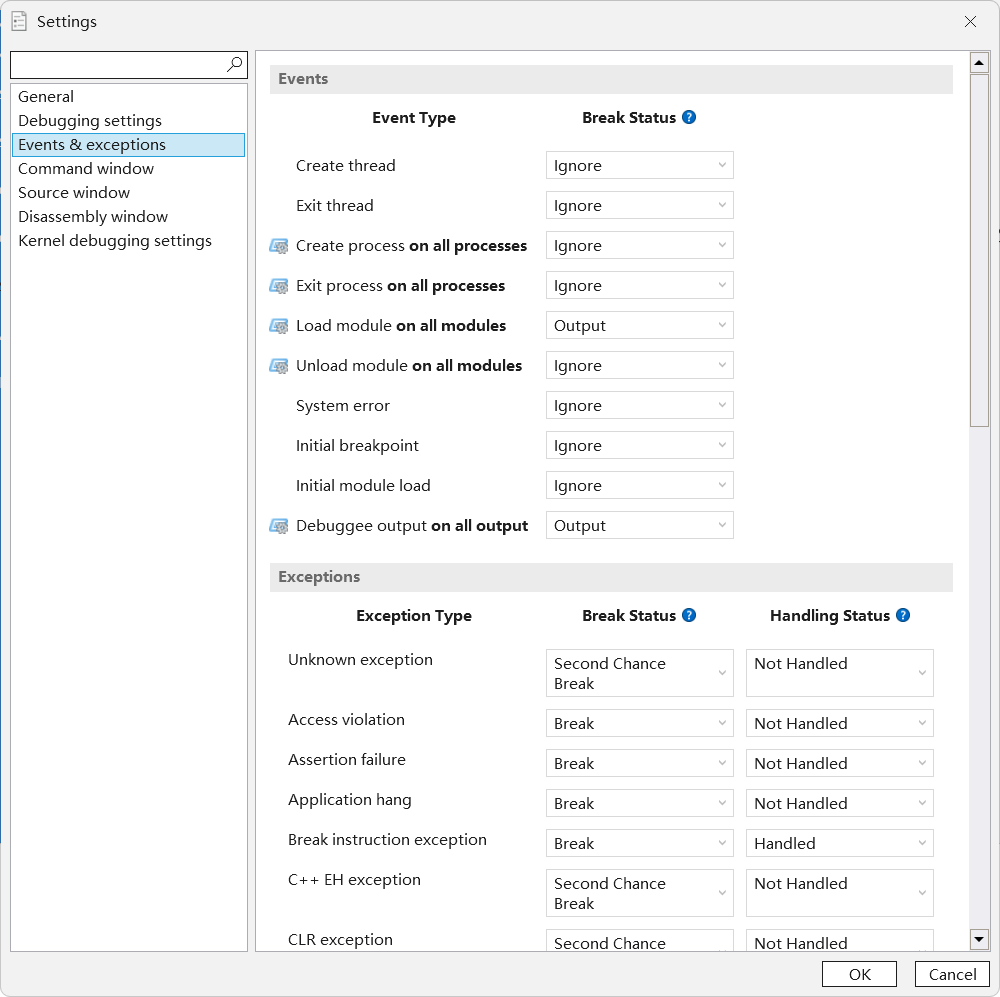Open Exit process break status dropdown
1000x997 pixels.
(640, 286)
